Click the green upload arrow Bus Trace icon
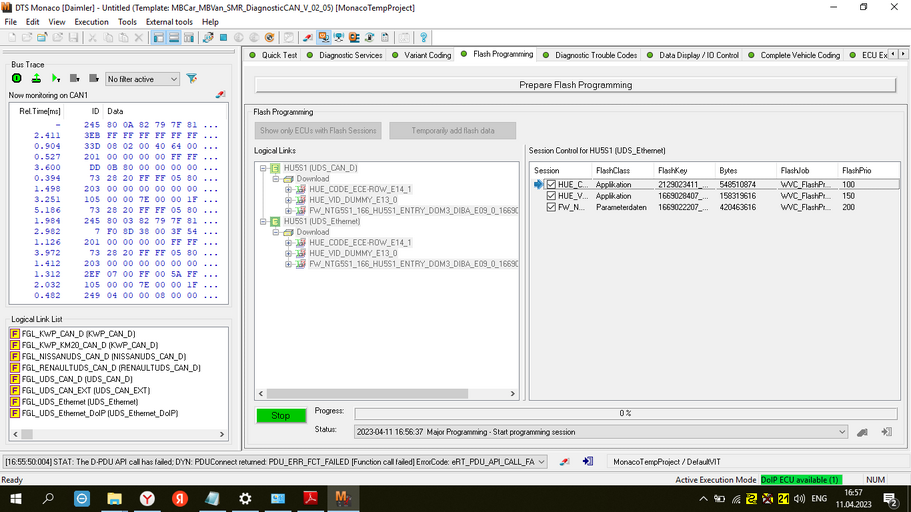 coord(36,78)
